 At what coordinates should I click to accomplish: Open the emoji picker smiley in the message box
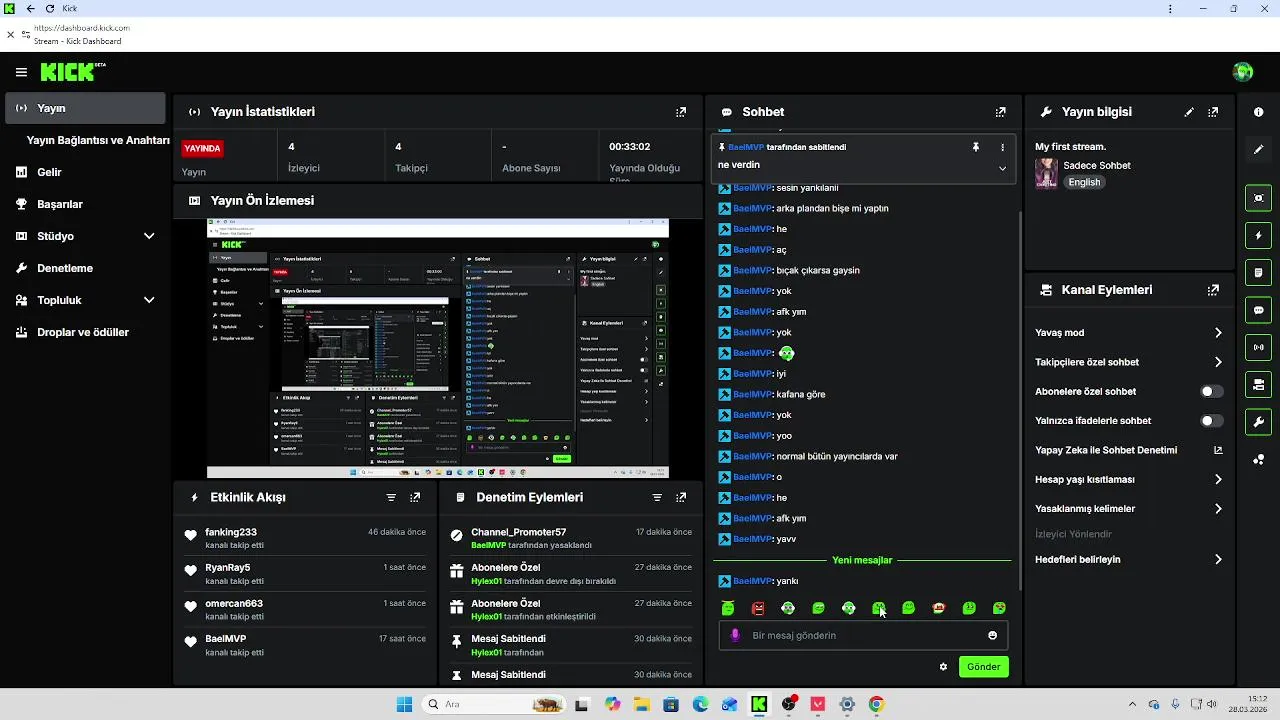point(992,635)
